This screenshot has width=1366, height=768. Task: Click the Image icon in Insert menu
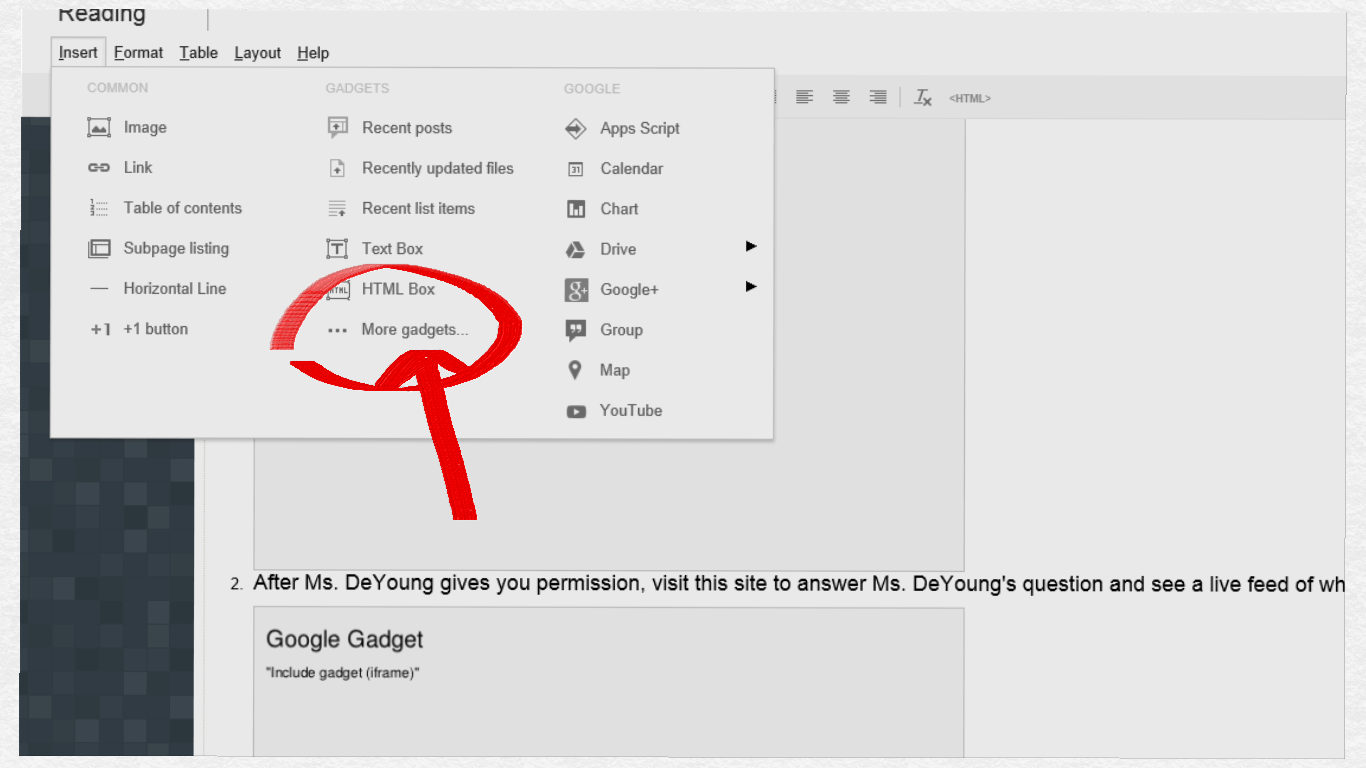pyautogui.click(x=99, y=128)
